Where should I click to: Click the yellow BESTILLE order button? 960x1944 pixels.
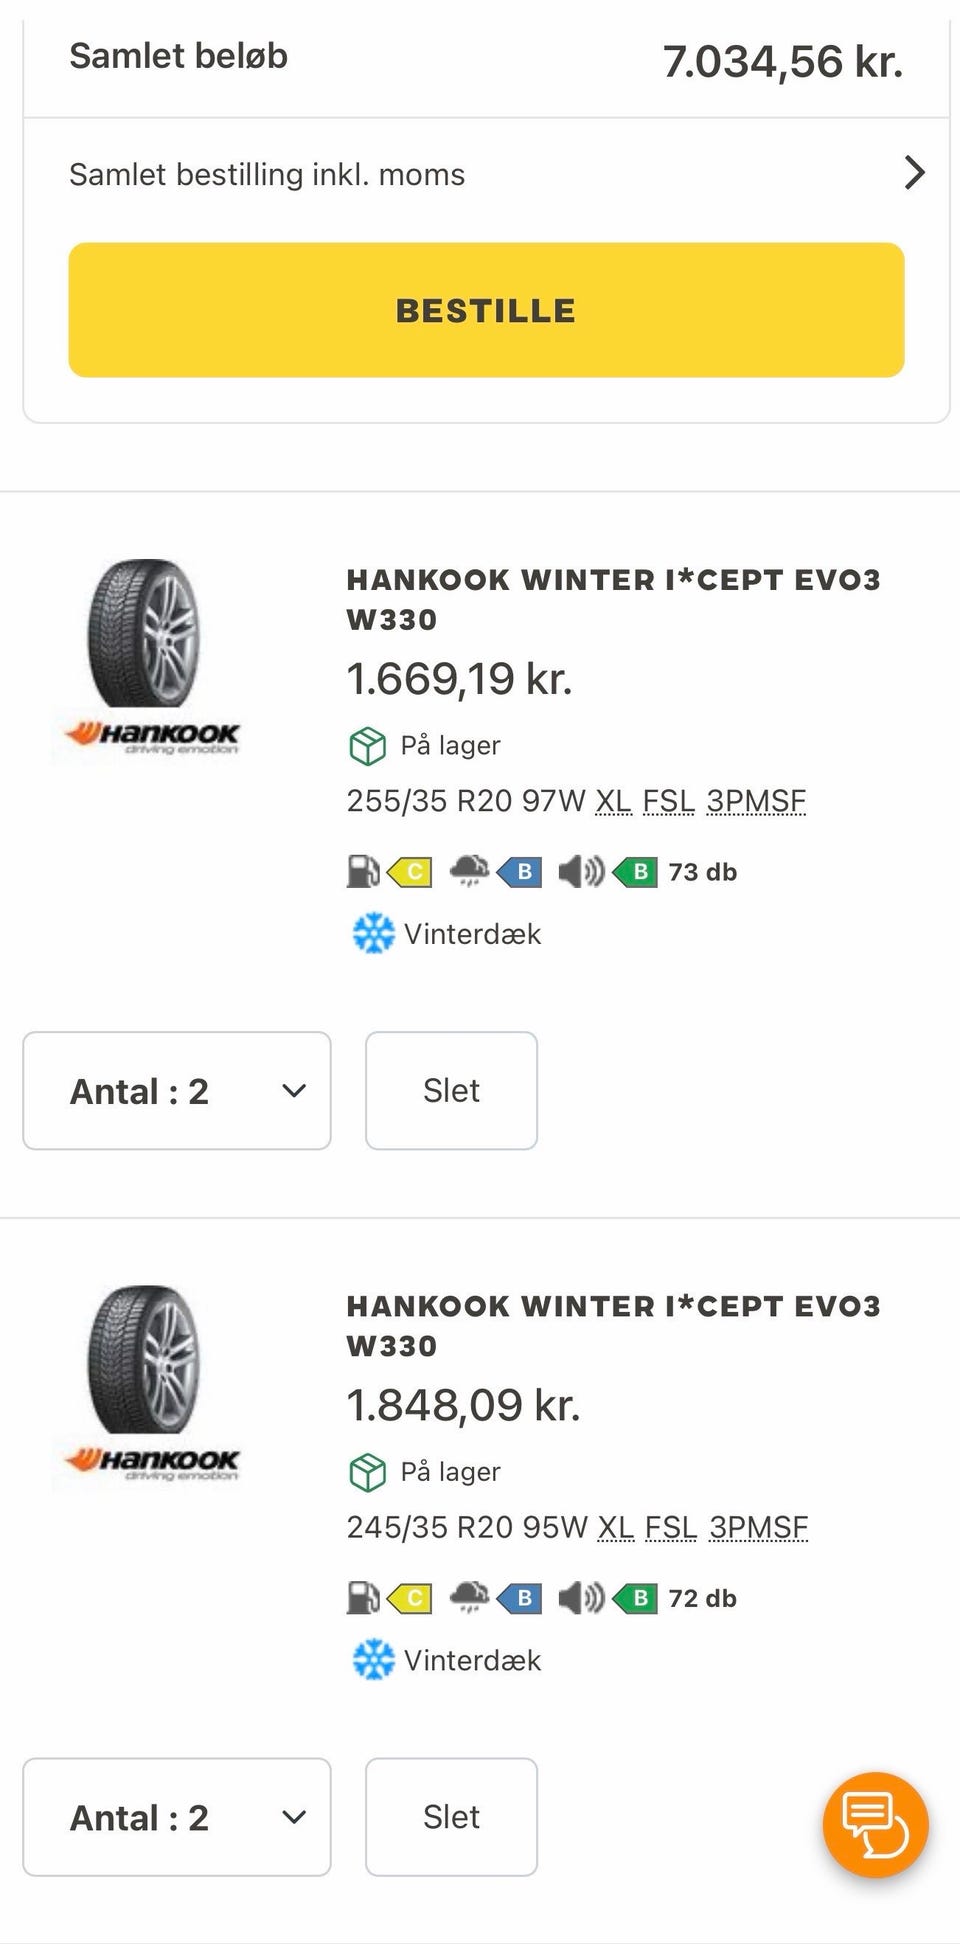pyautogui.click(x=486, y=310)
